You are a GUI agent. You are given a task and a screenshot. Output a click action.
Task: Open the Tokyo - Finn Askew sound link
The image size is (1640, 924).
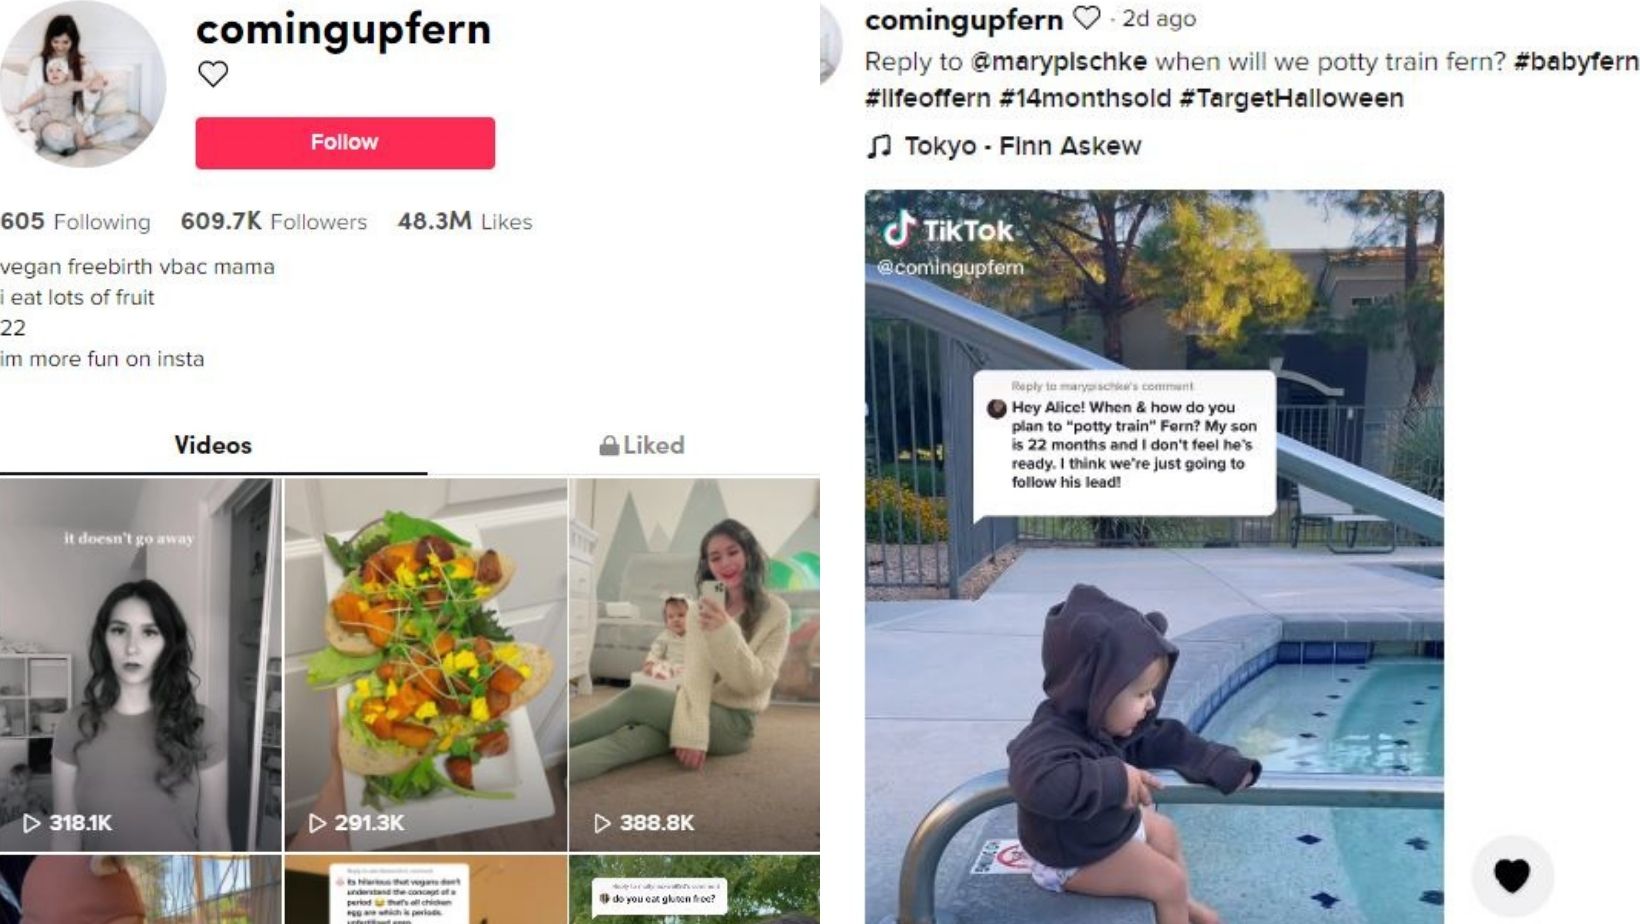point(1022,146)
